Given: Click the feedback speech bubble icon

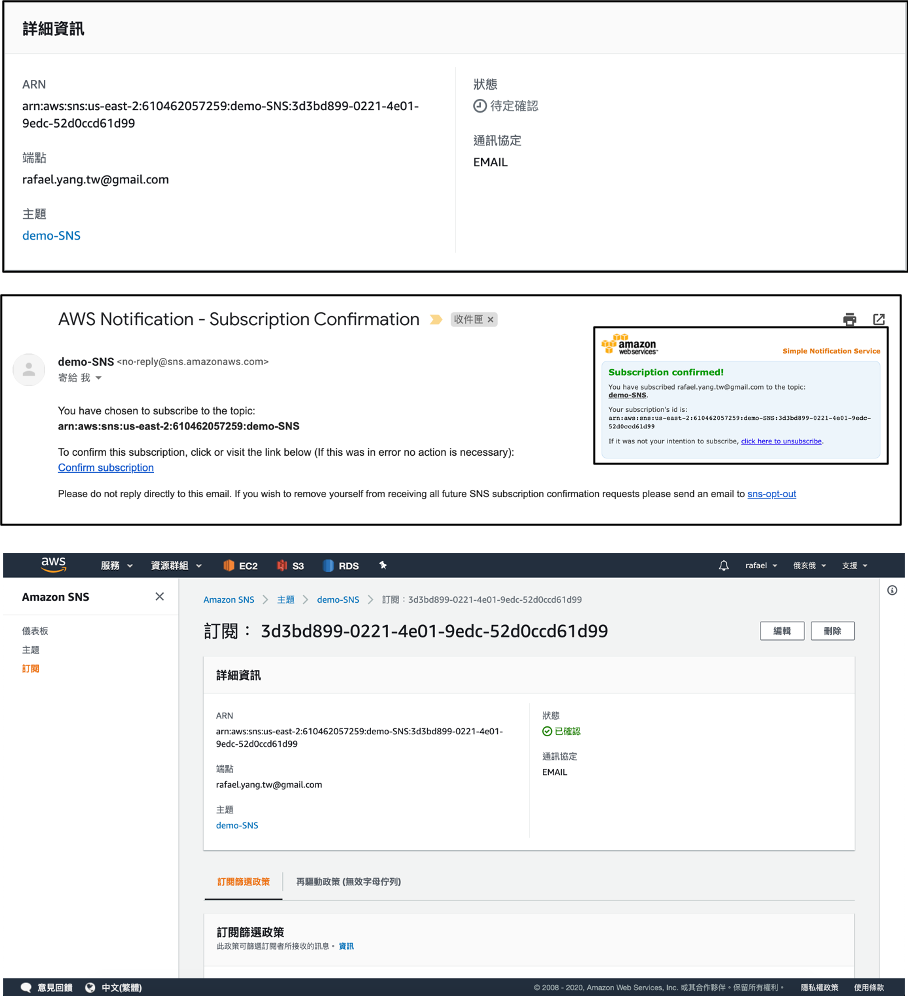Looking at the screenshot, I should pyautogui.click(x=26, y=987).
